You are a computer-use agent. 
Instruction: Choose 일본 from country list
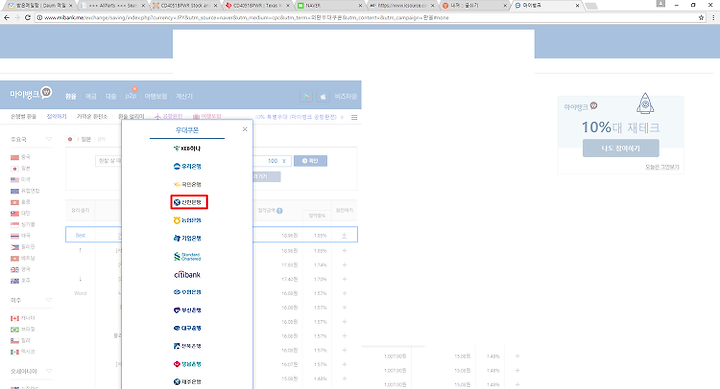click(x=20, y=169)
